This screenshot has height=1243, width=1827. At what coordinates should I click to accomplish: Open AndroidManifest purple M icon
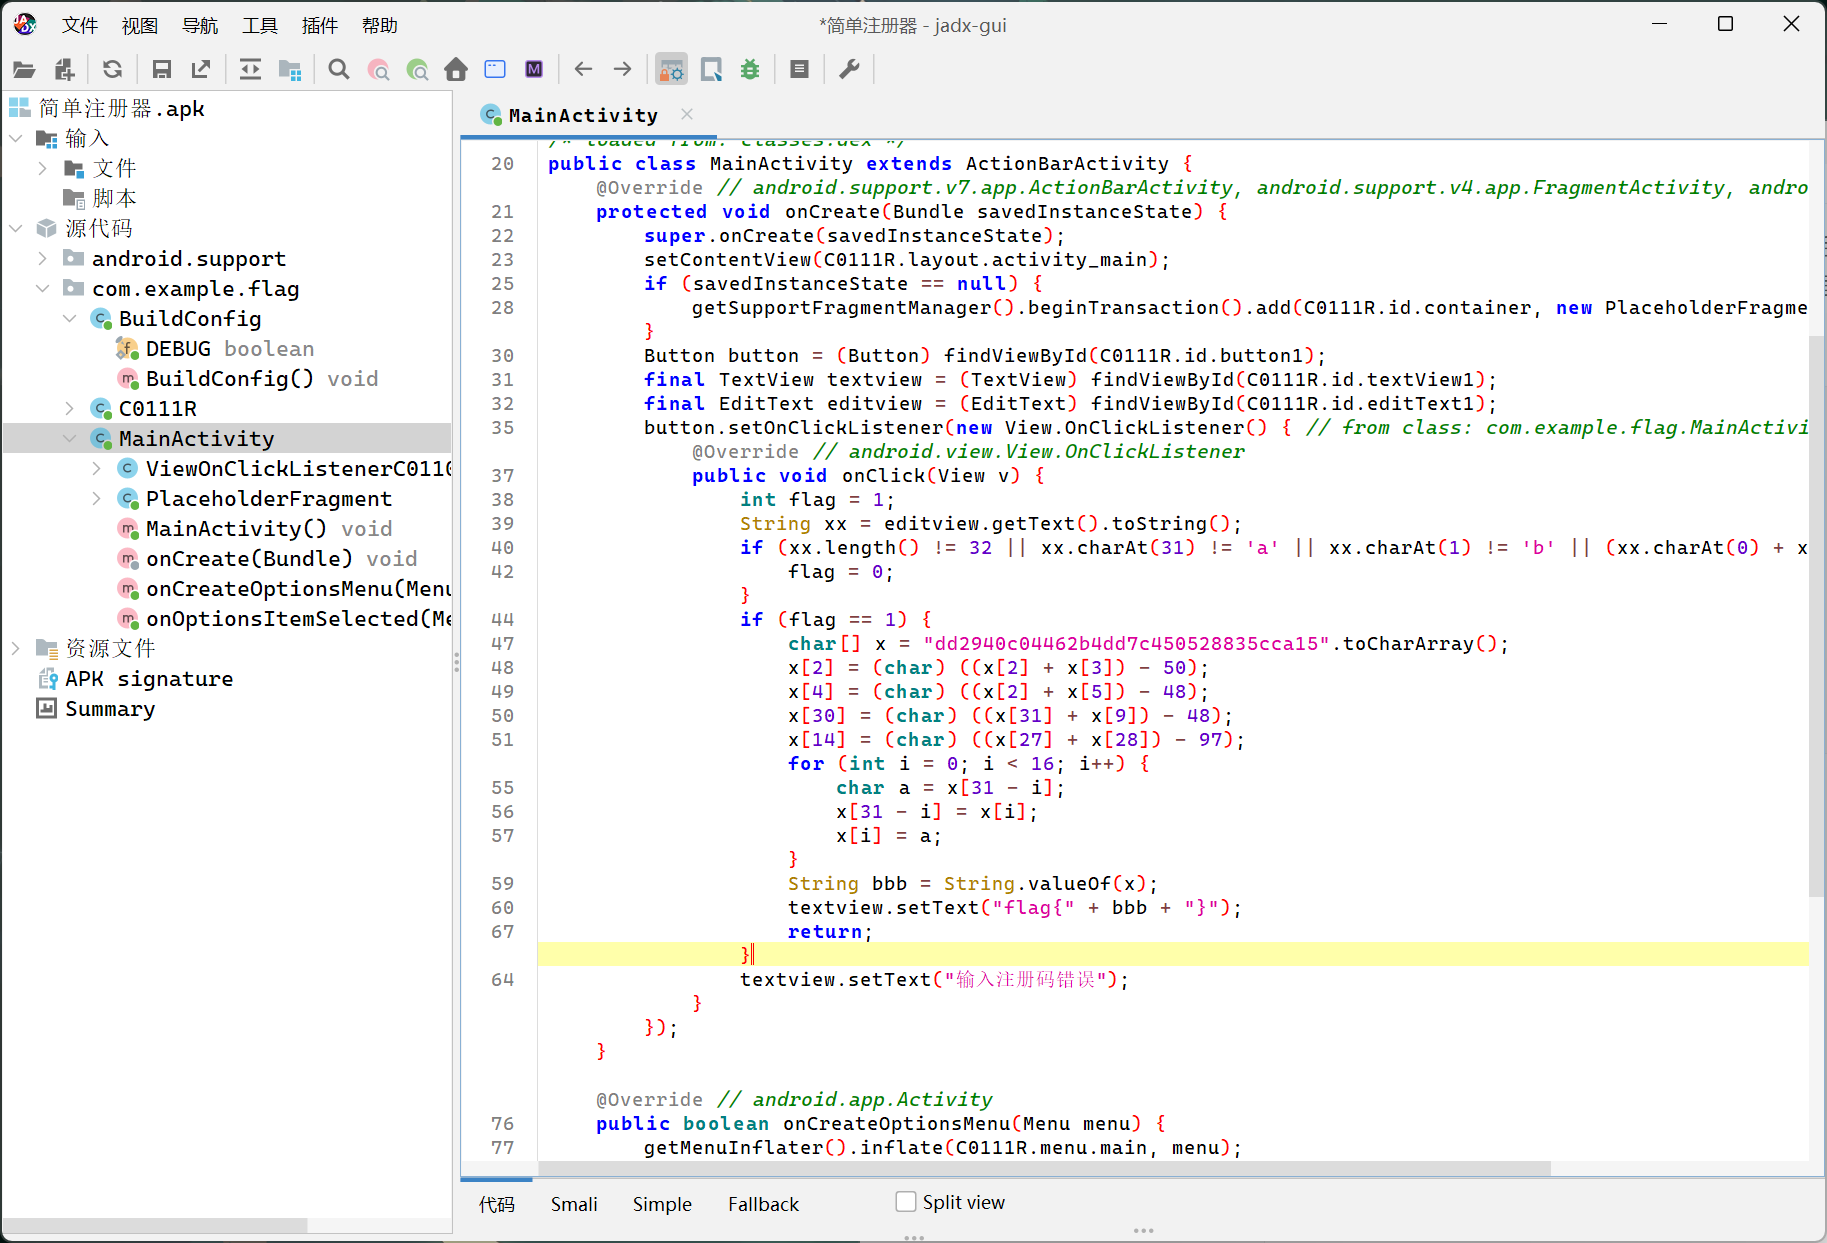click(x=534, y=69)
